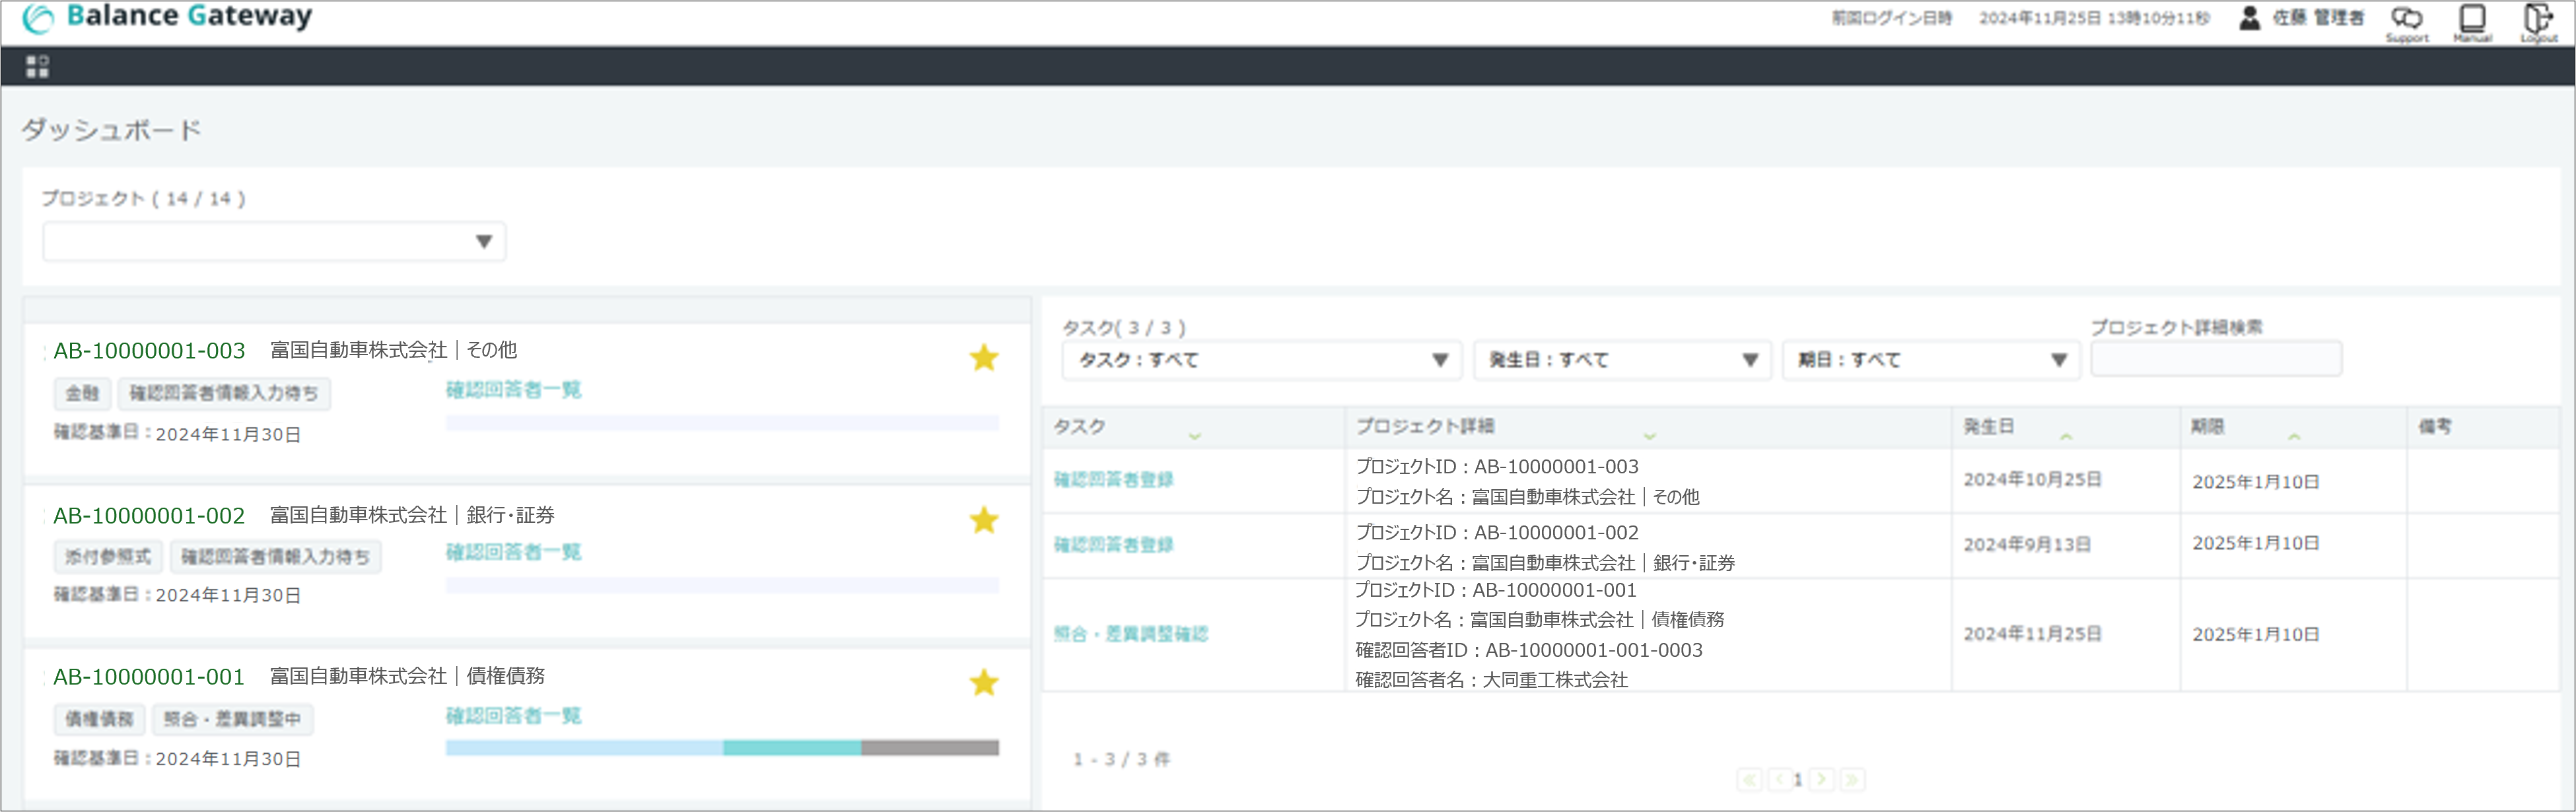Open the Manual icon

point(2472,19)
